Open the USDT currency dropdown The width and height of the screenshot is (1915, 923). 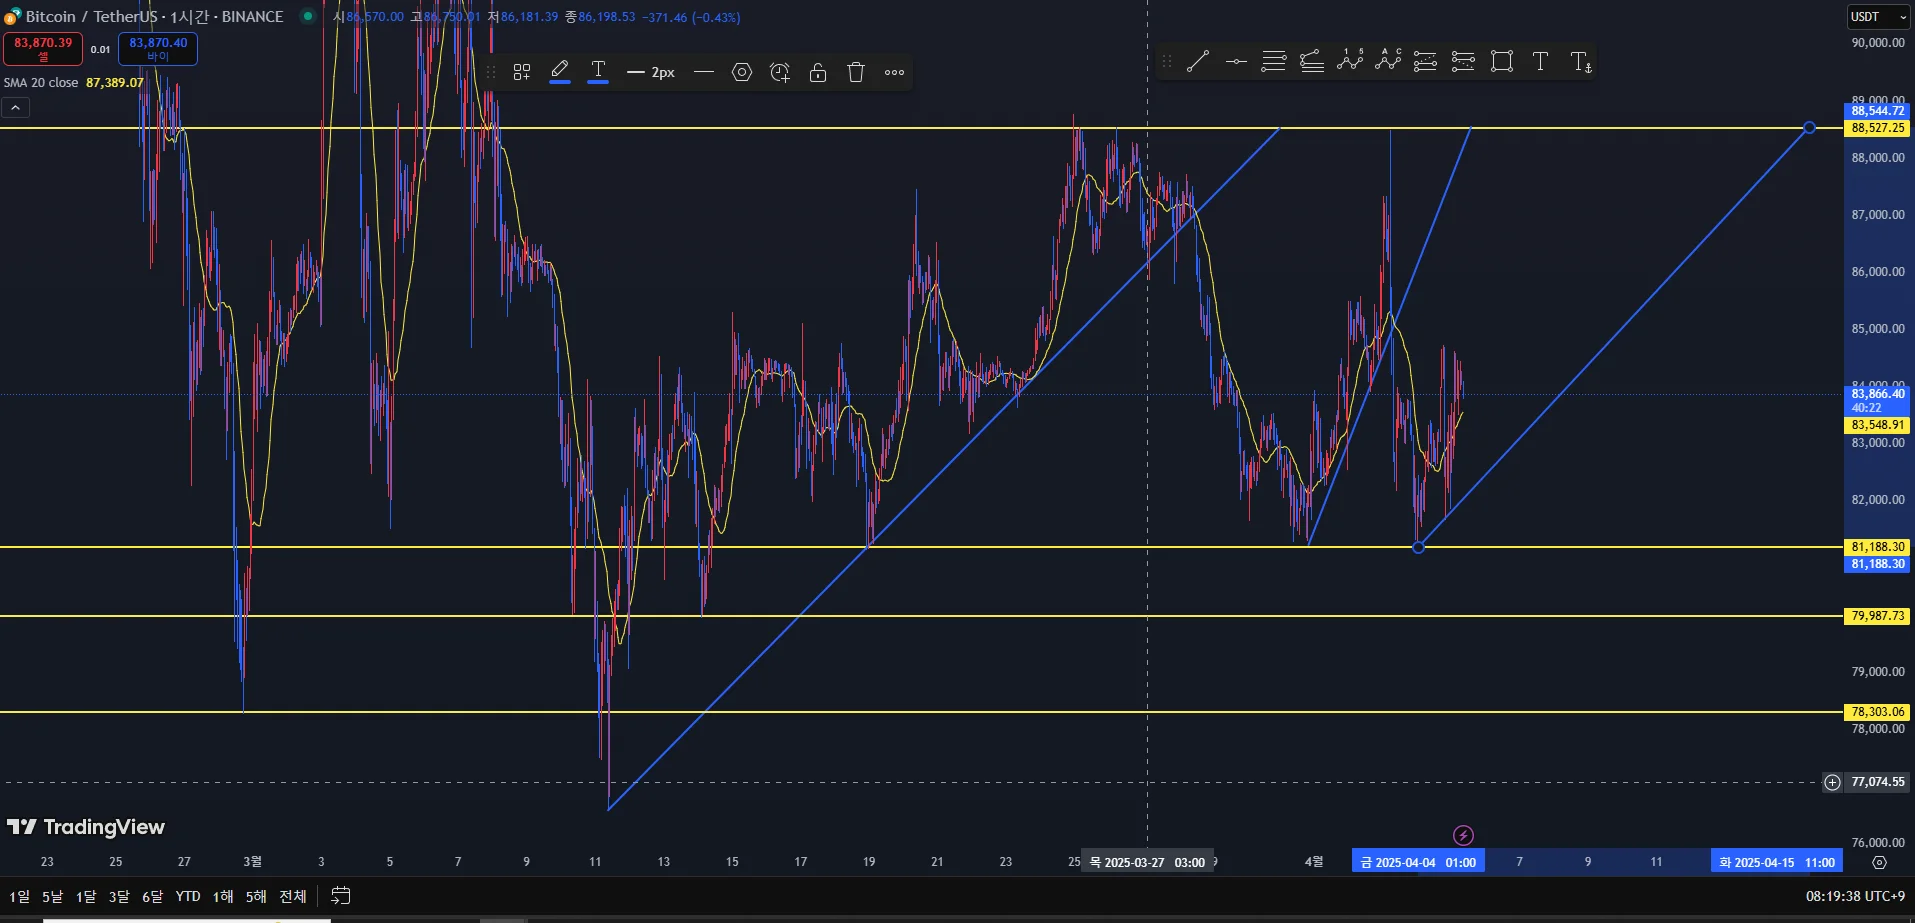pyautogui.click(x=1878, y=17)
